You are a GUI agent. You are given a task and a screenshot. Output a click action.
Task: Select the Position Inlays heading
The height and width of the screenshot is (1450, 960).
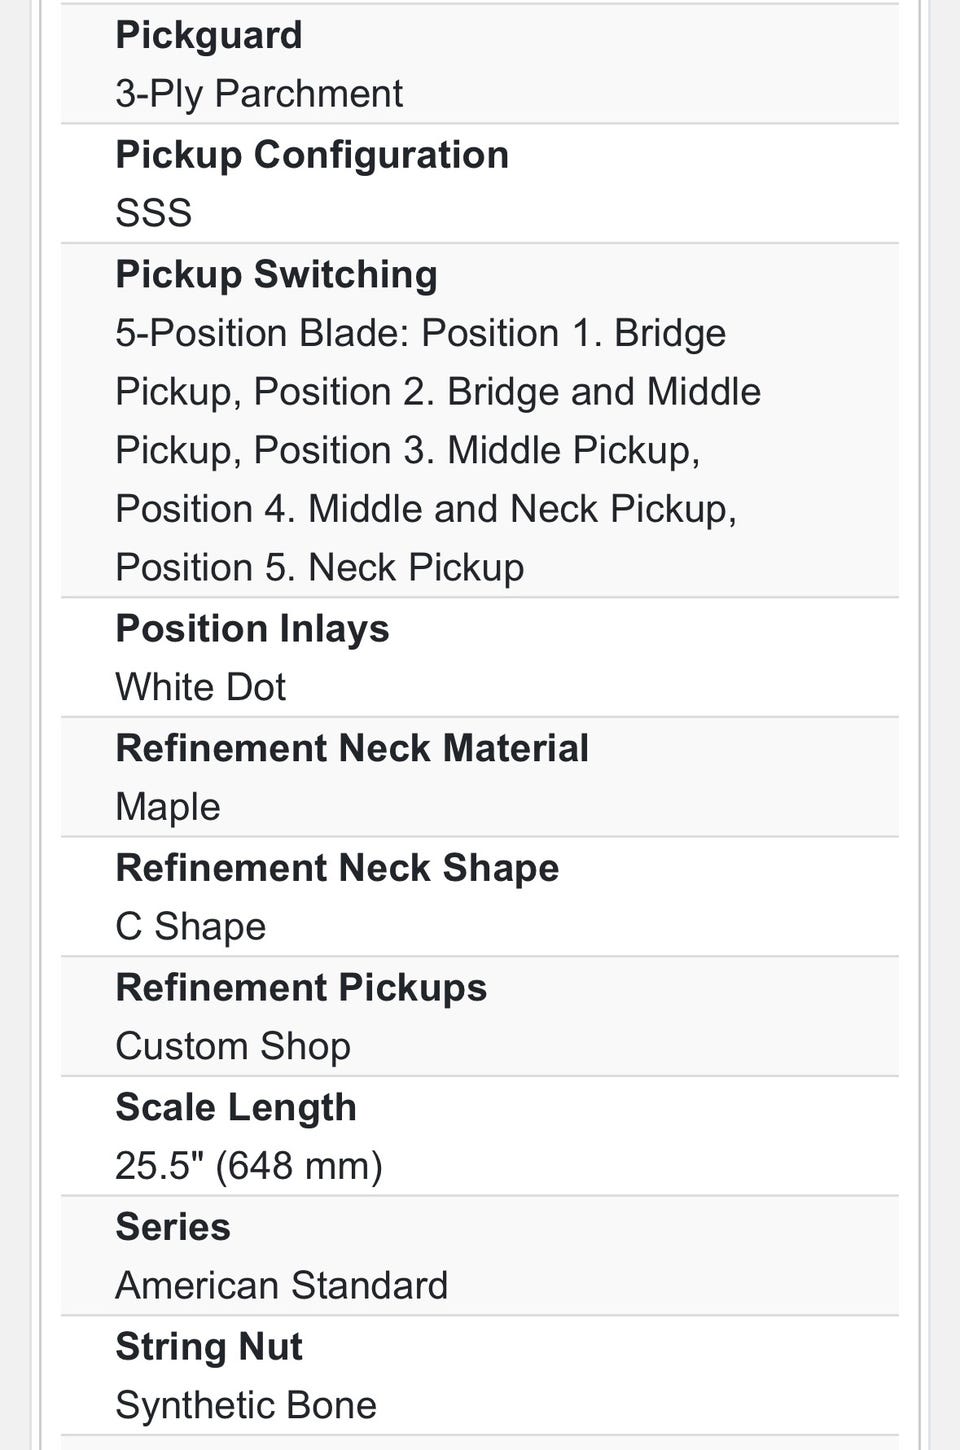tap(252, 629)
